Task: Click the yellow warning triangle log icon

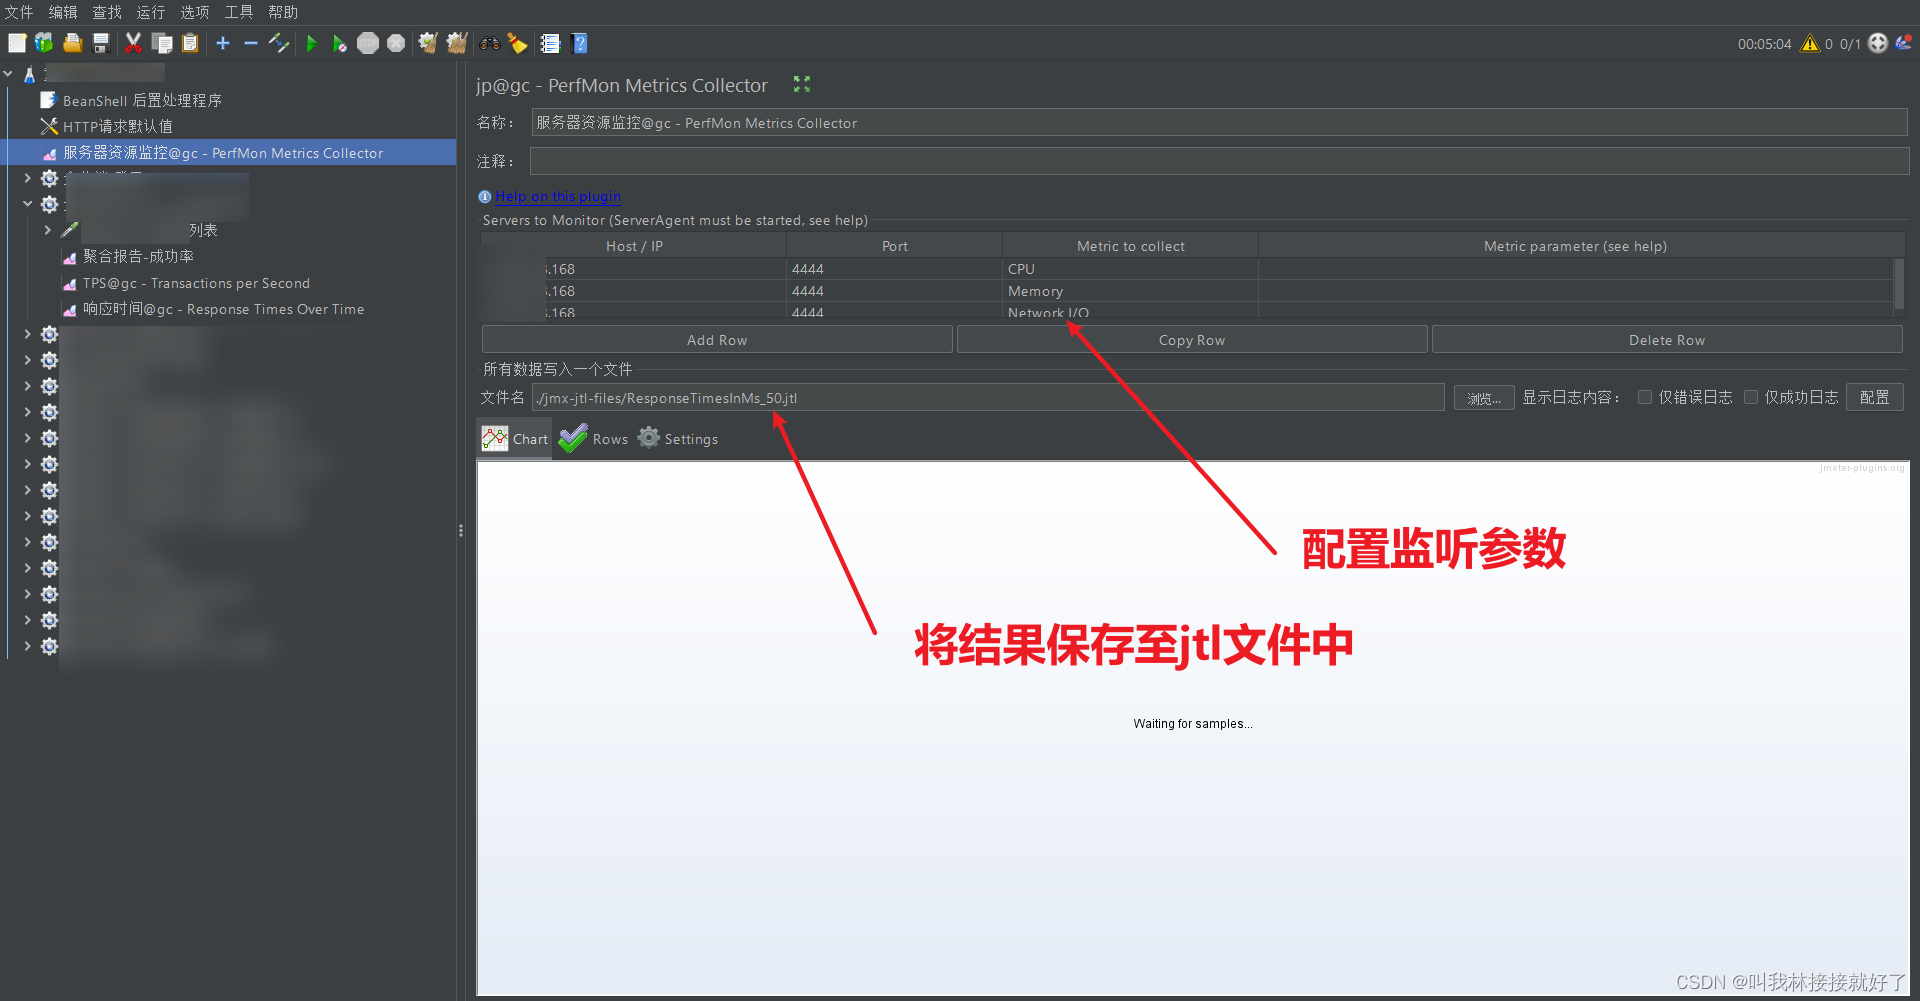Action: pos(1810,43)
